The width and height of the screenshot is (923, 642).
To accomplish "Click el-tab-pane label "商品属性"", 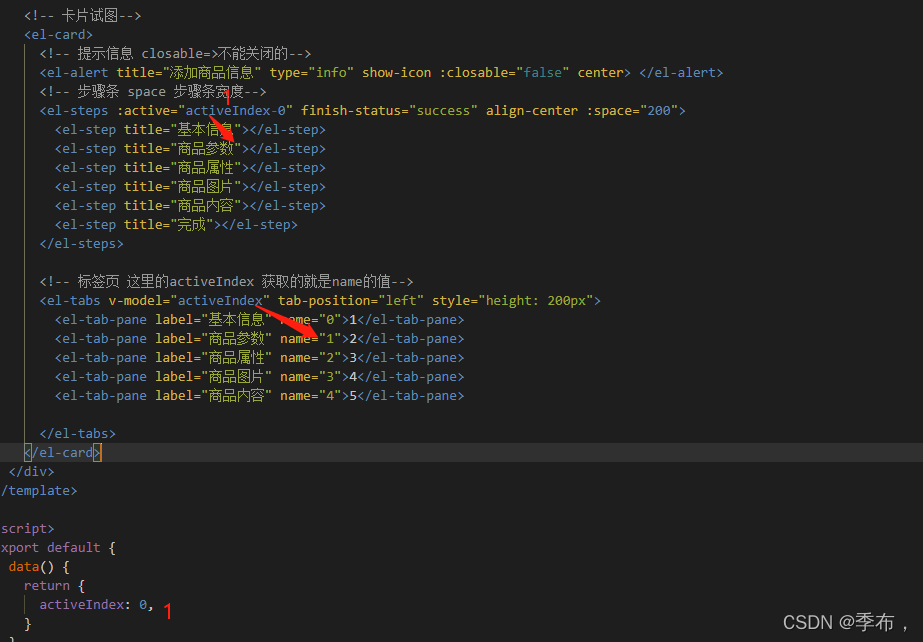I will pyautogui.click(x=213, y=358).
